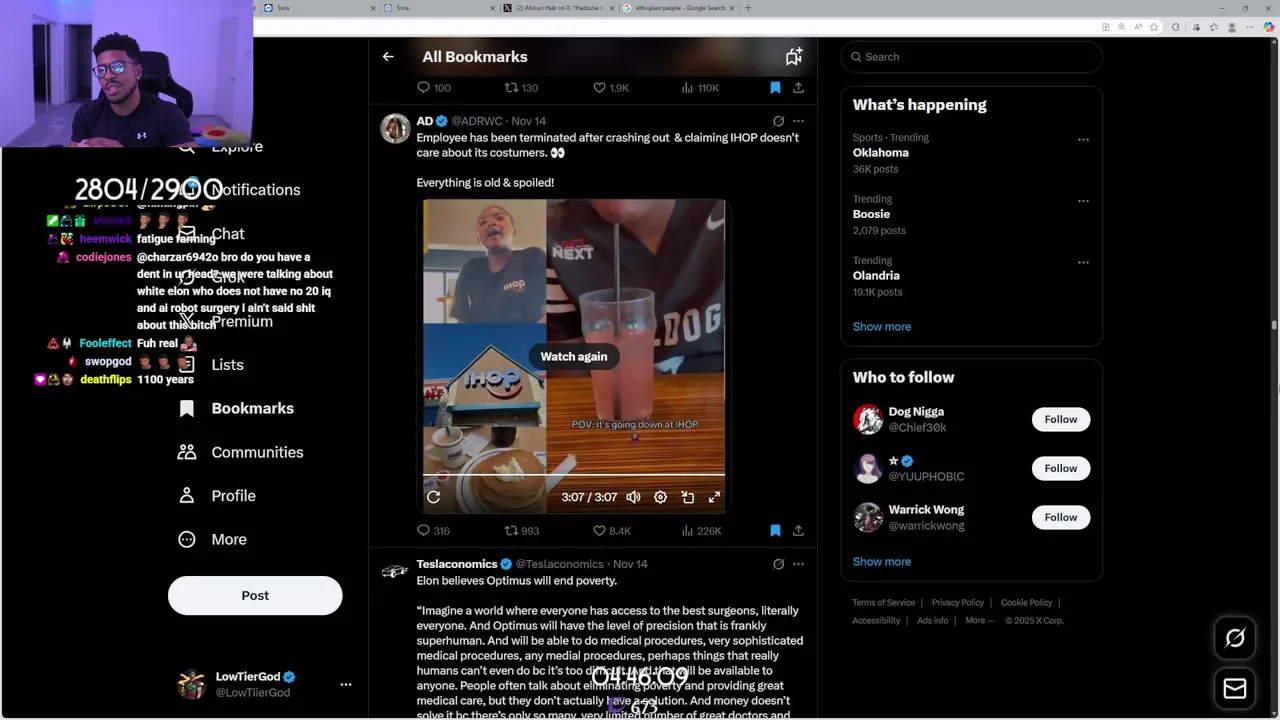1280x720 pixels.
Task: Go back using the All Bookmarks arrow
Action: pyautogui.click(x=388, y=57)
